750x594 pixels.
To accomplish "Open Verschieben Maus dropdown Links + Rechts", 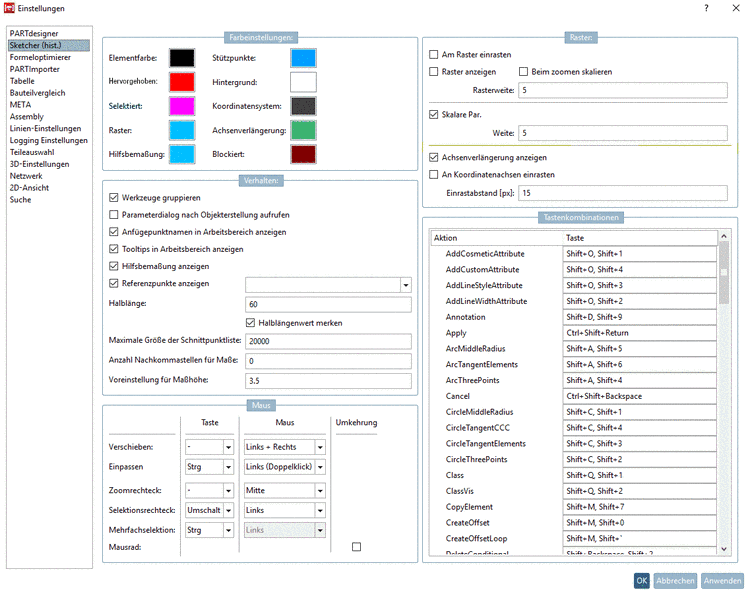I will tap(320, 447).
